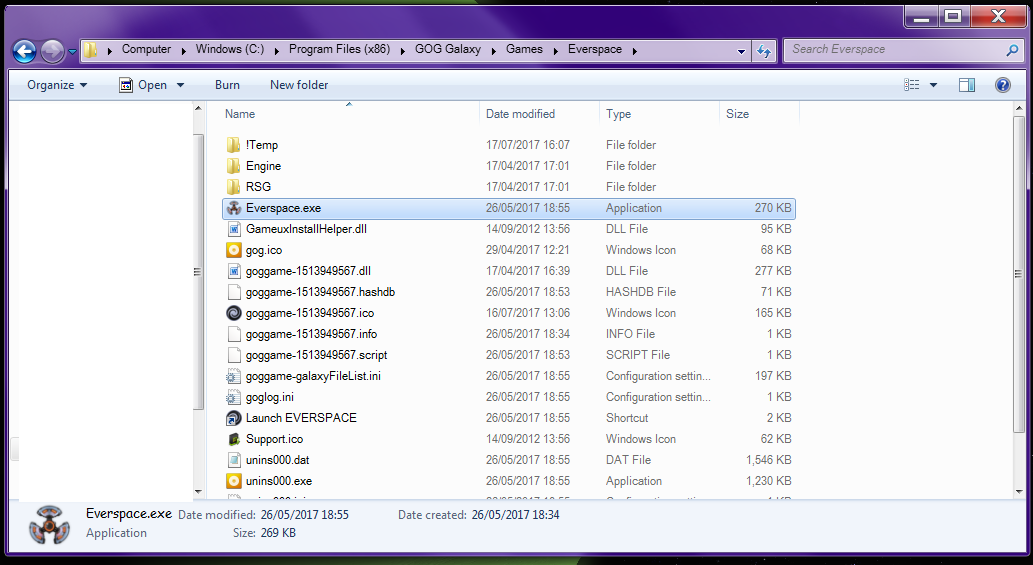Create a New folder
Viewport: 1033px width, 565px height.
point(299,85)
